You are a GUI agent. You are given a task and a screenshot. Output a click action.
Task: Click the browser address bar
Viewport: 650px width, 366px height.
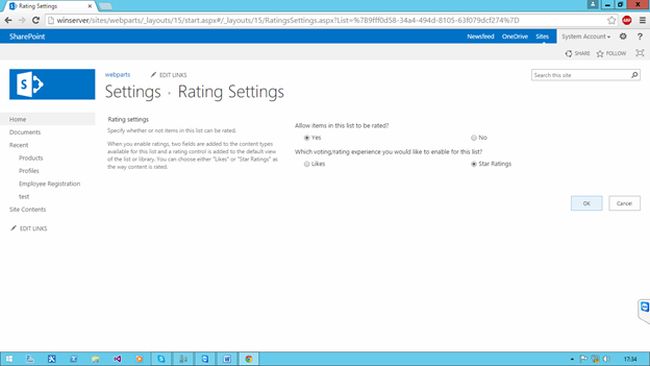coord(325,20)
